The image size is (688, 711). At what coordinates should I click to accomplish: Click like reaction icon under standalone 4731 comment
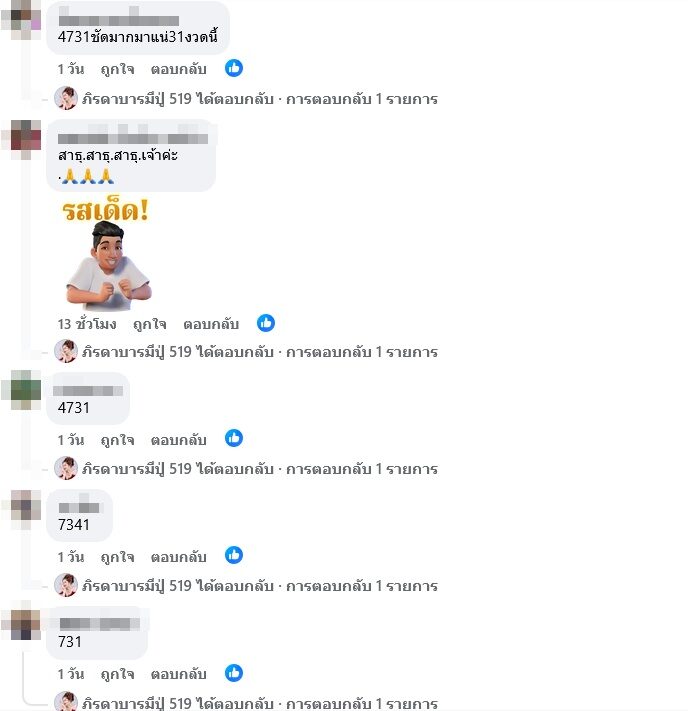234,438
